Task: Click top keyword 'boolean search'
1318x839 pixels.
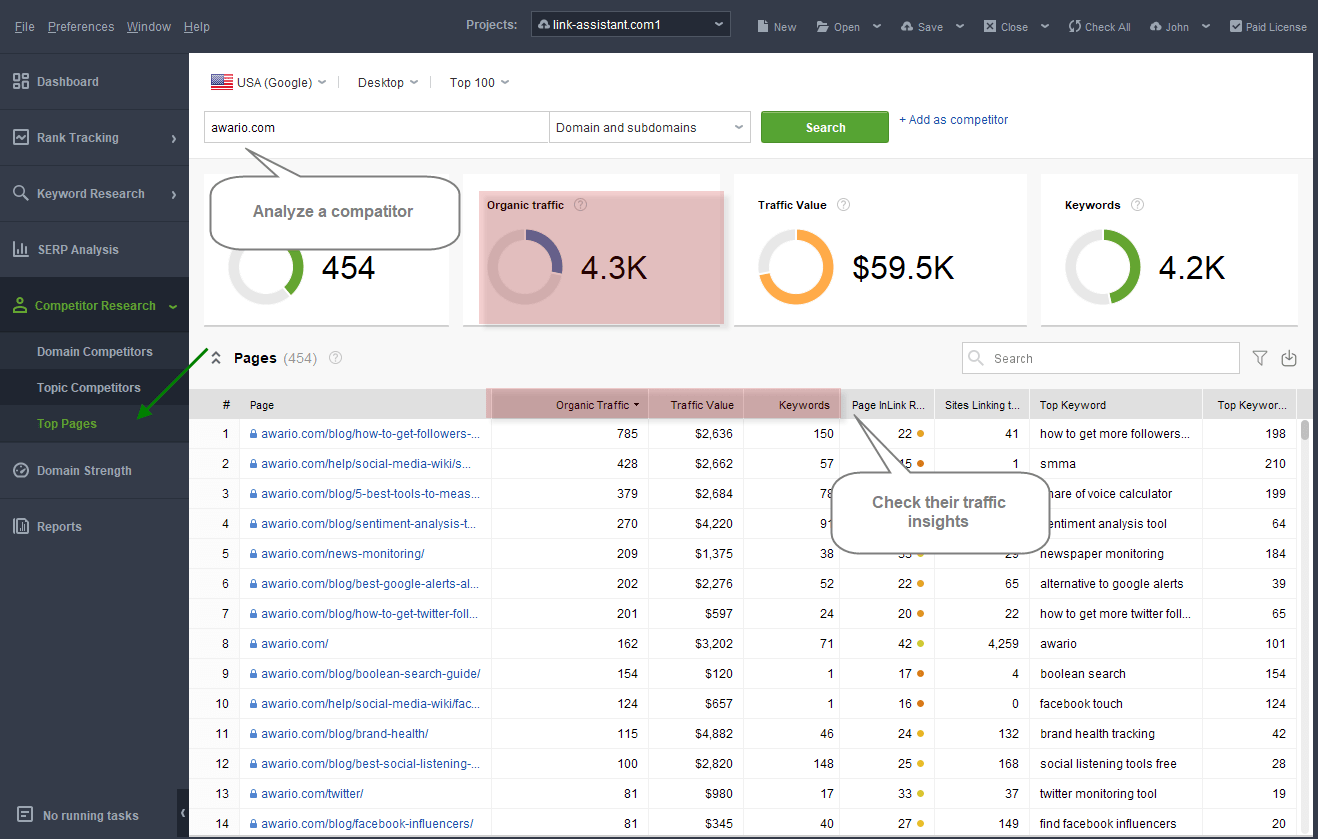Action: [1083, 674]
